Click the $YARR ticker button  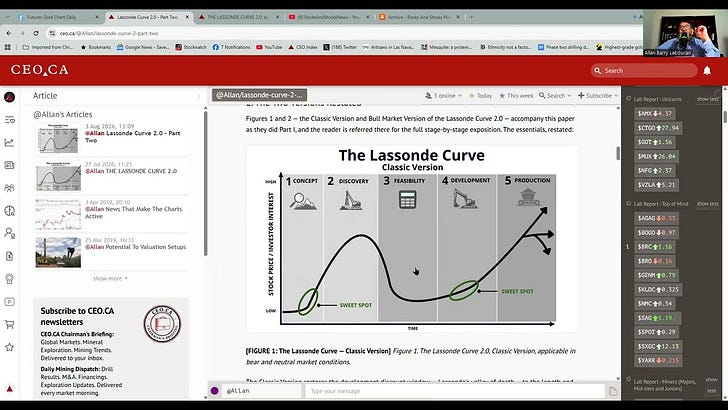658,360
